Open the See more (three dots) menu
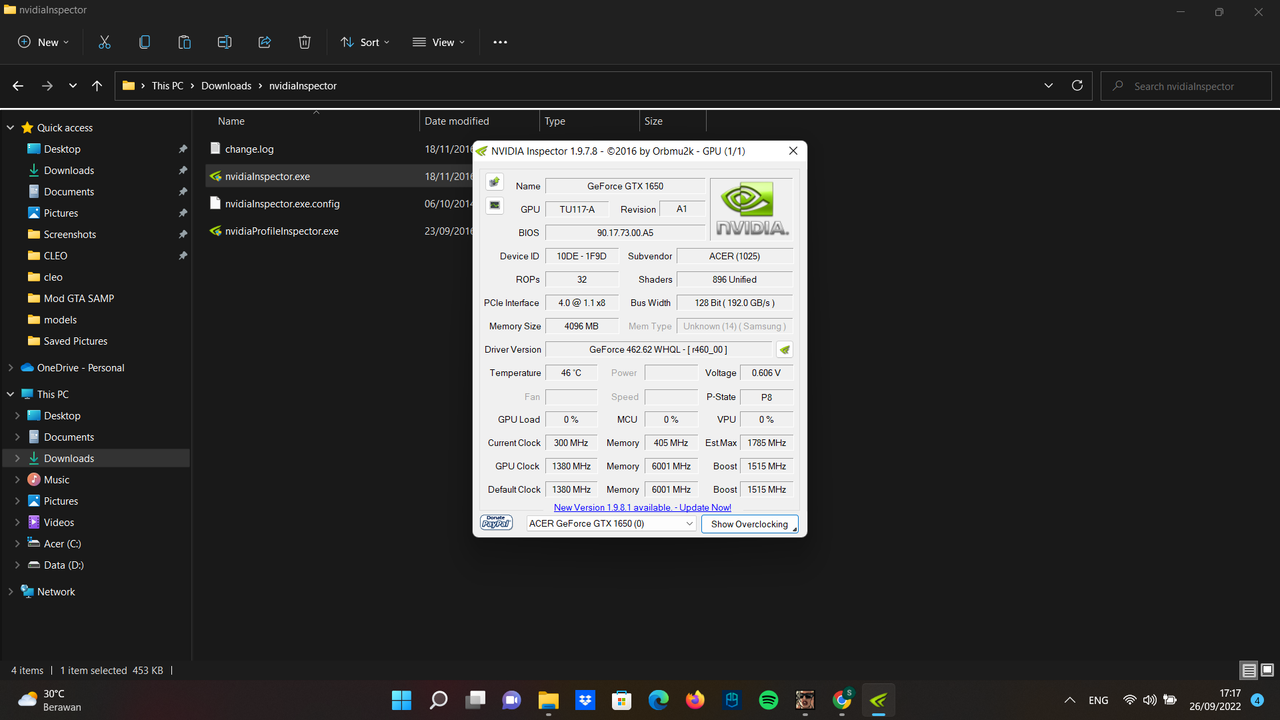This screenshot has height=720, width=1280. (x=500, y=42)
